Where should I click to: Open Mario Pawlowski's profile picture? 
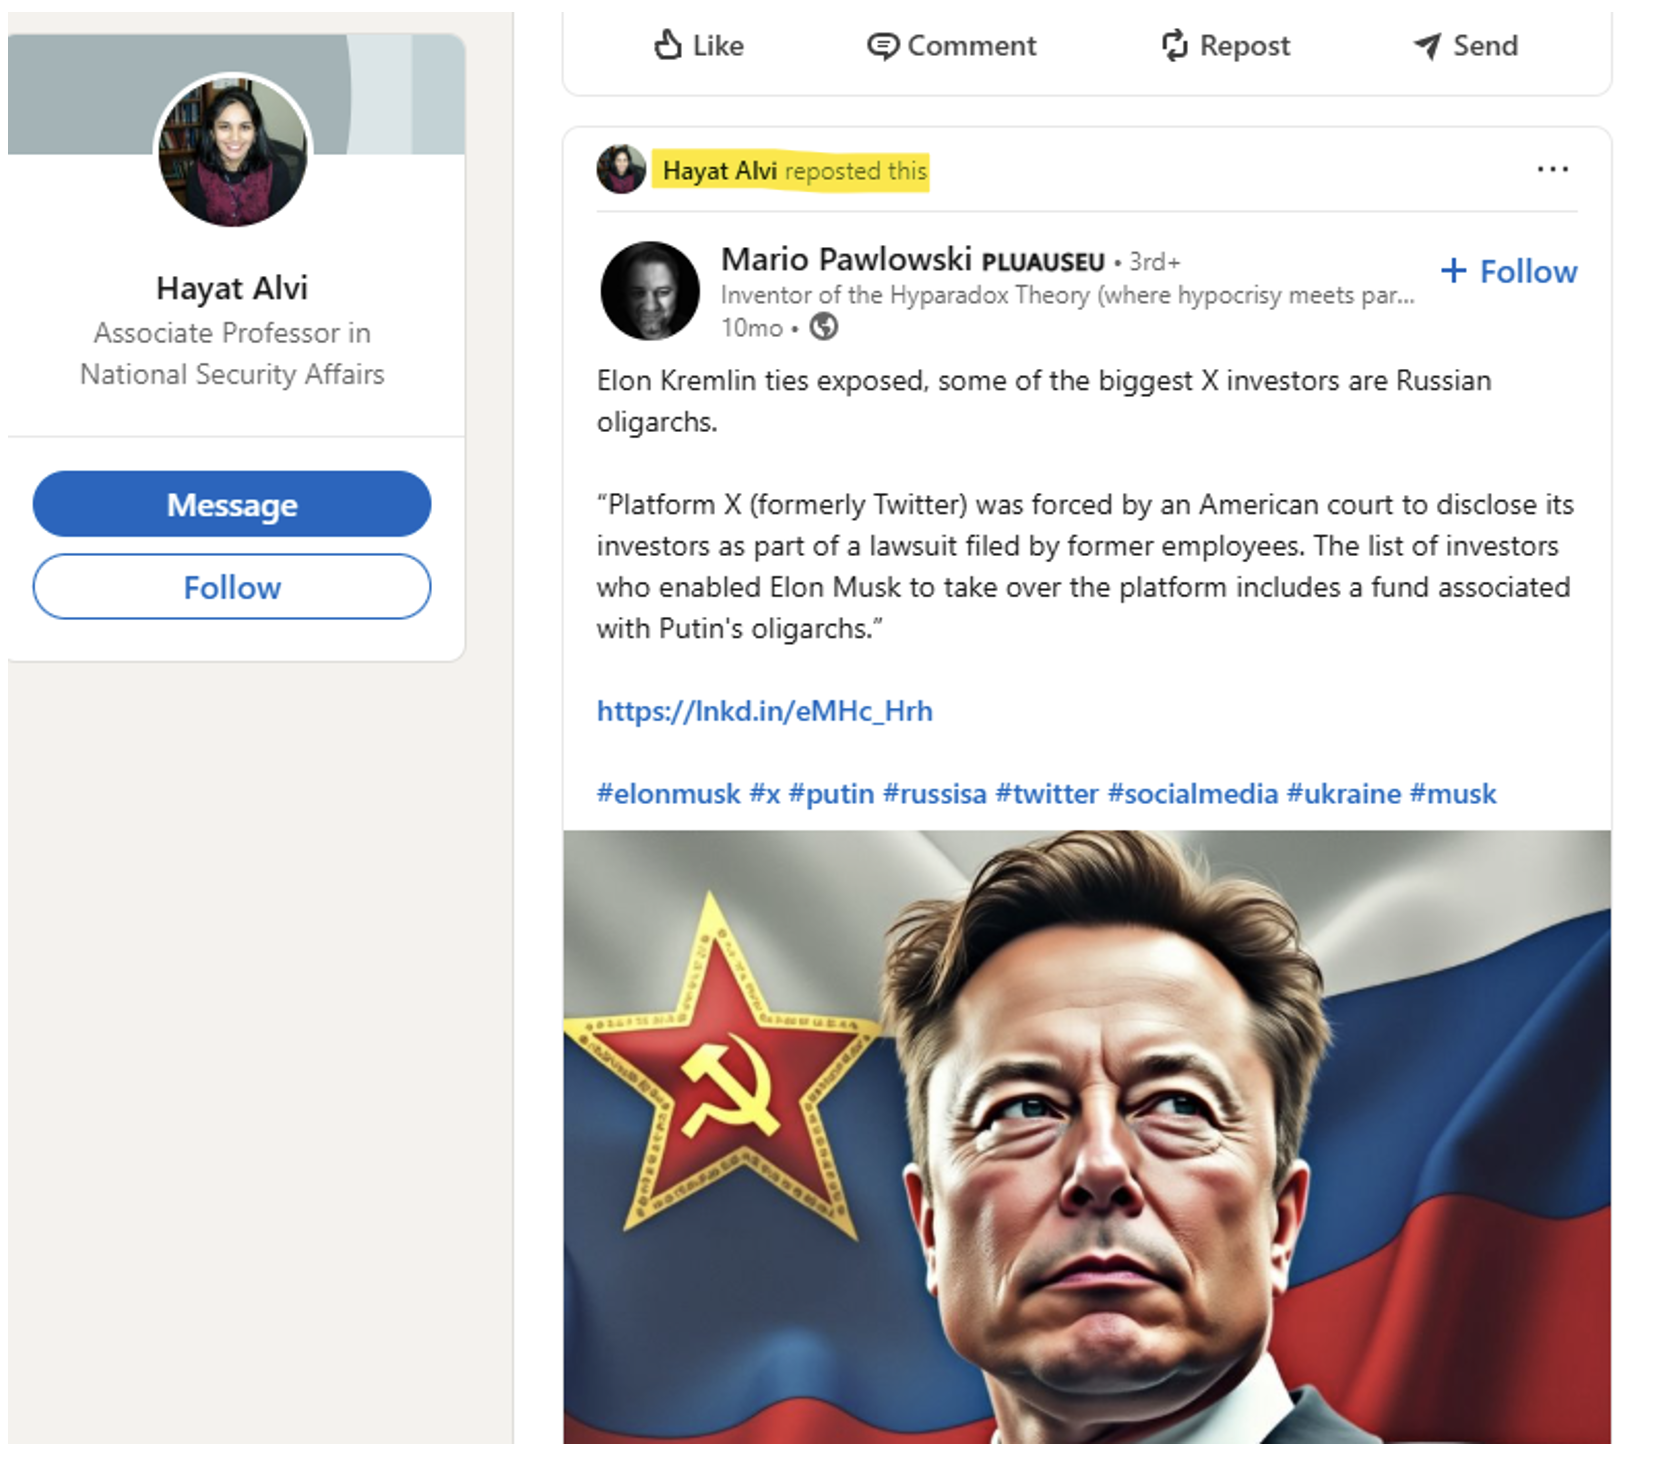pos(650,291)
